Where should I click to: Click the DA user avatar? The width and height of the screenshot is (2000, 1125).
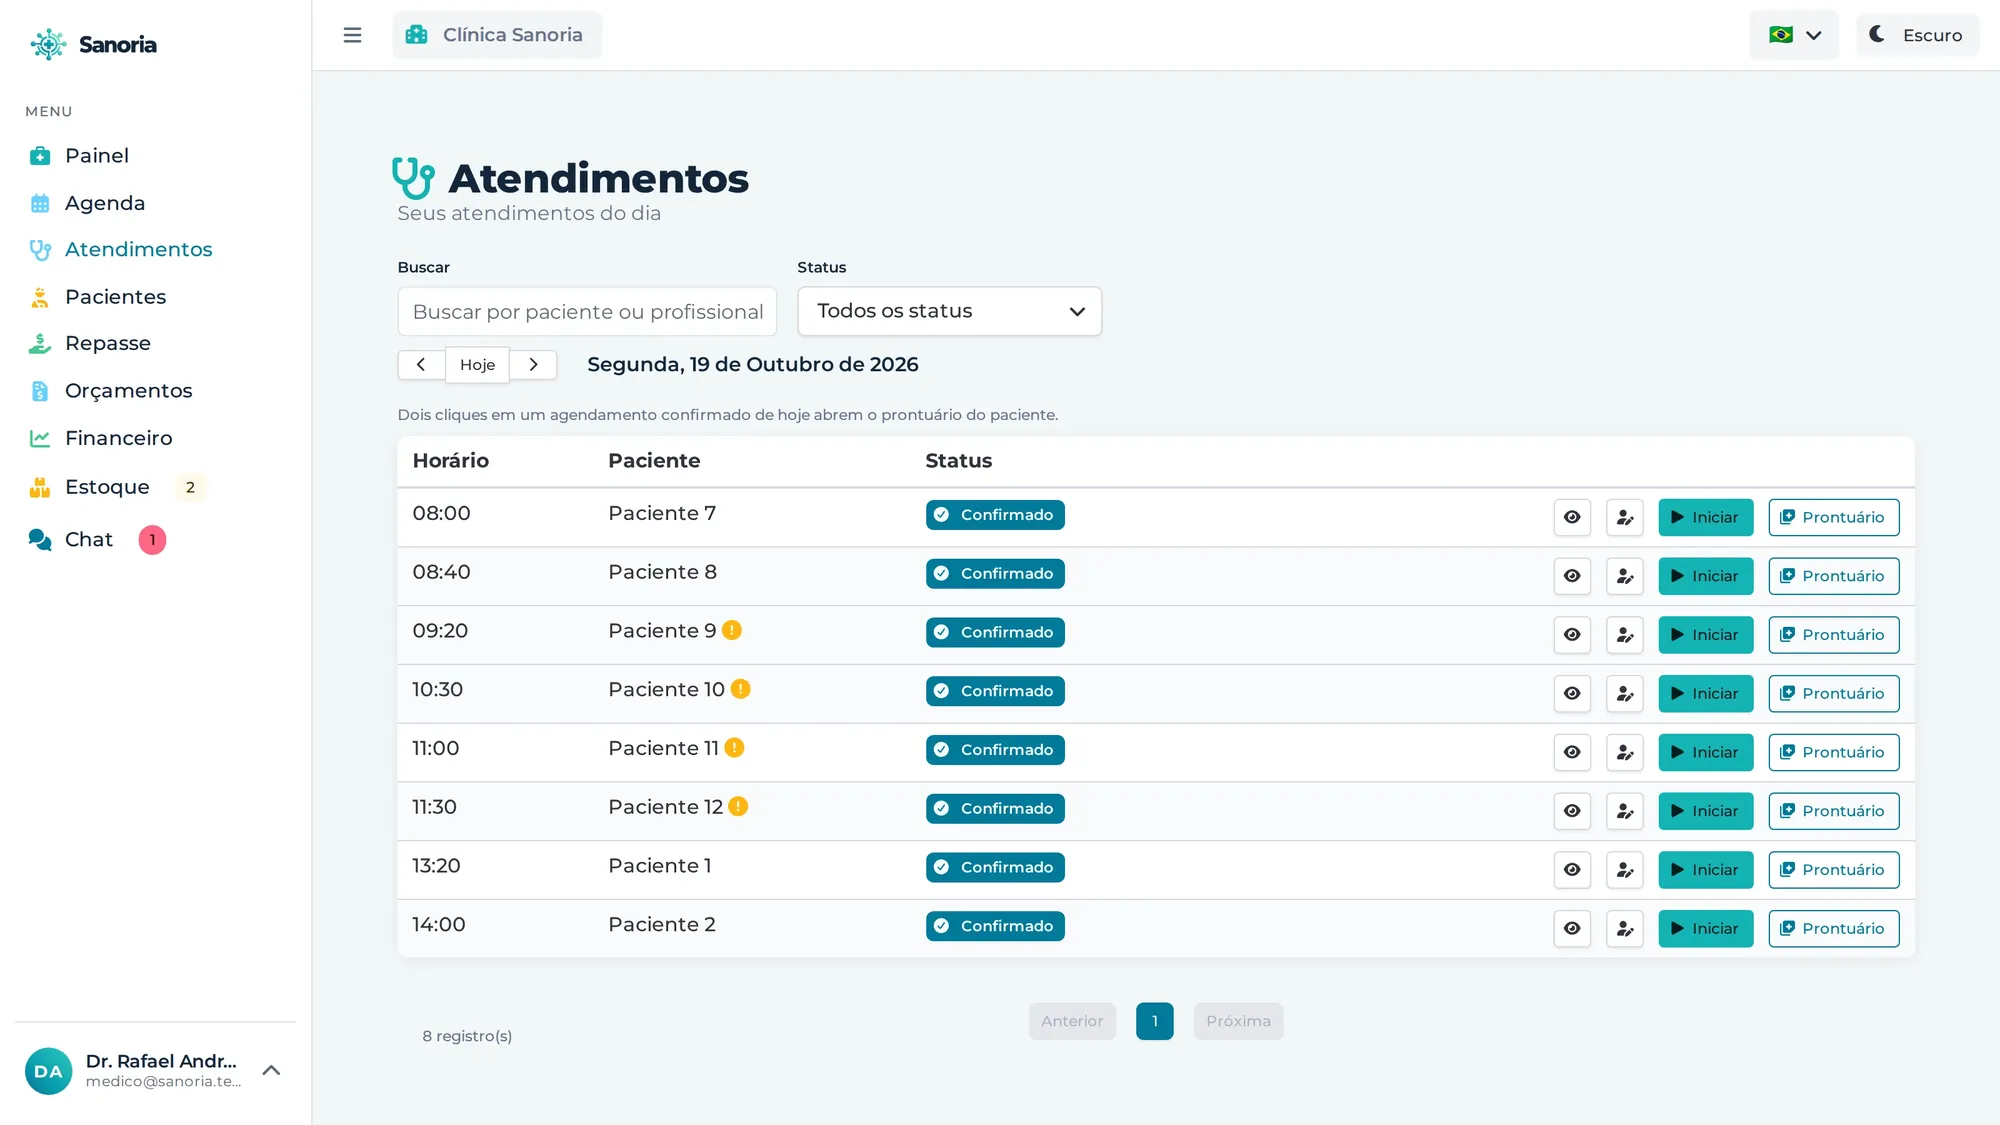click(48, 1071)
